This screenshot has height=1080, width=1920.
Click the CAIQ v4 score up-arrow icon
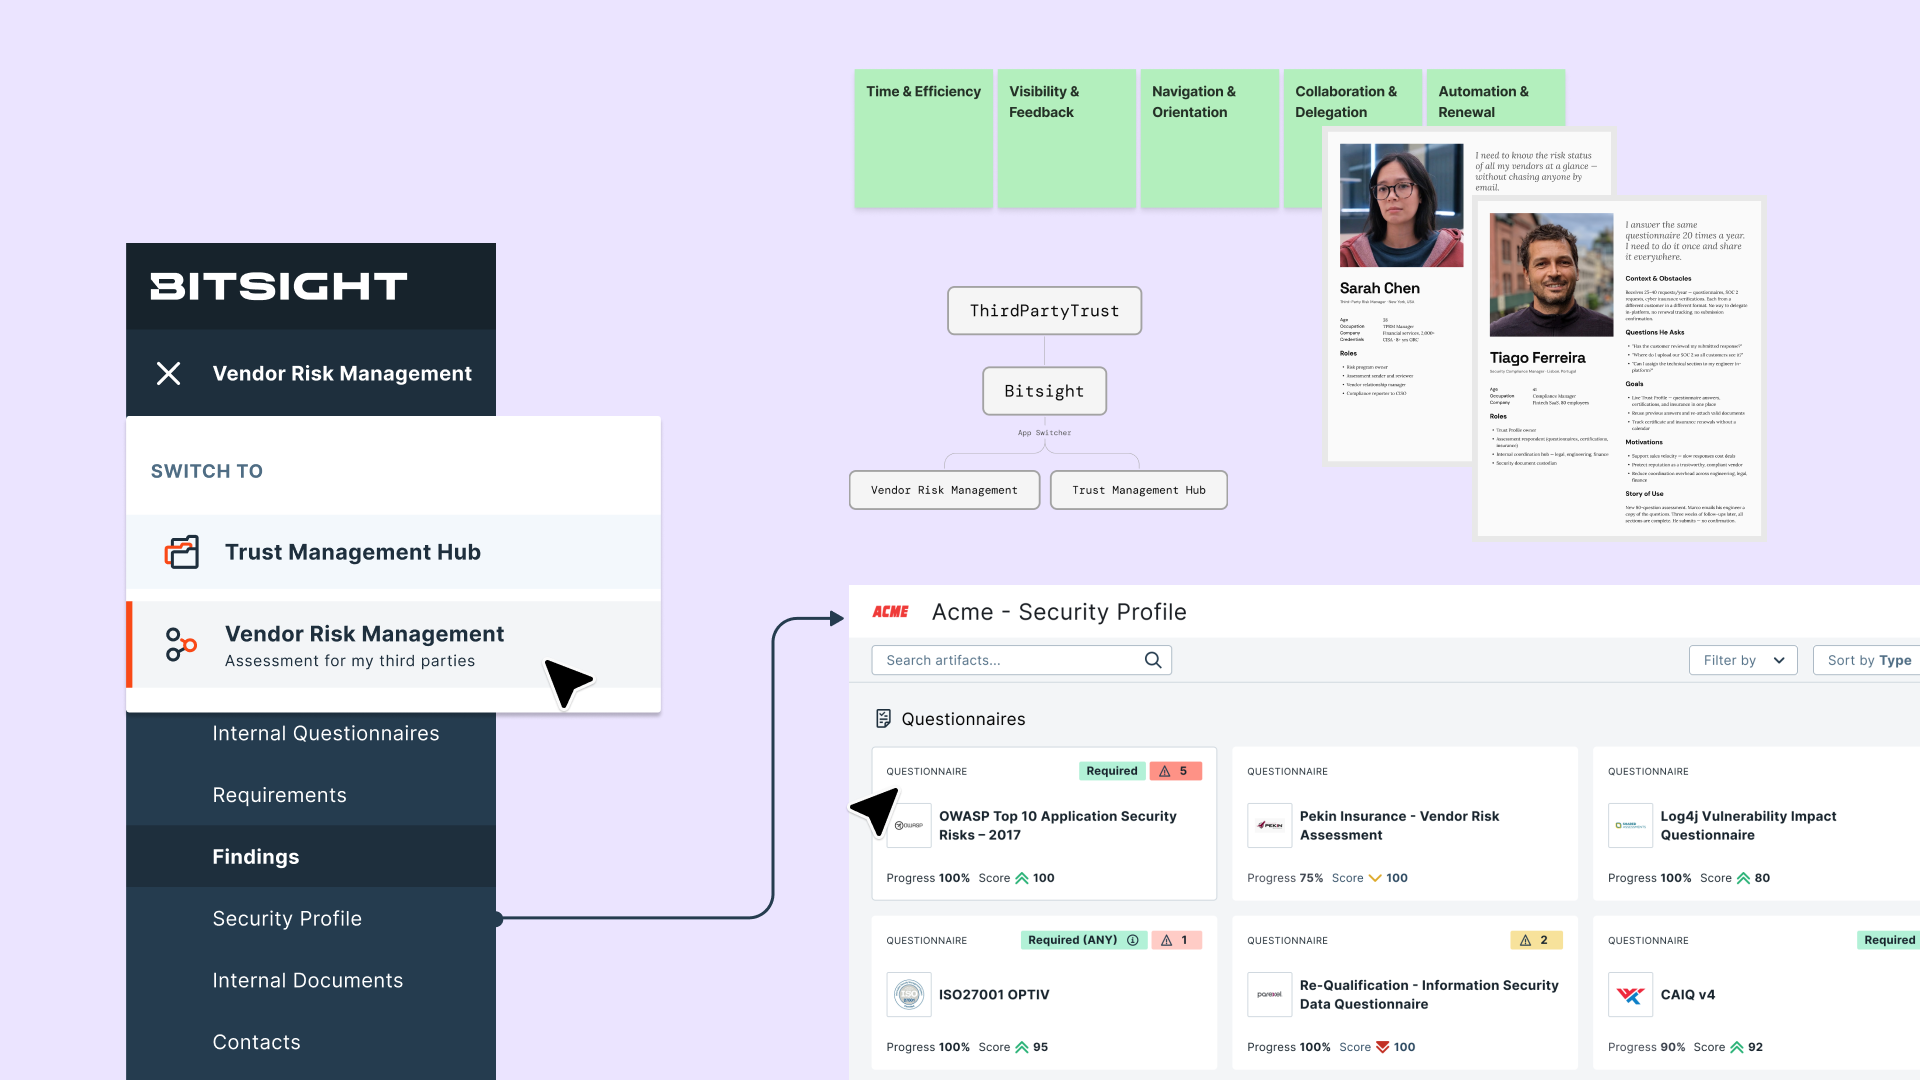[1737, 1047]
